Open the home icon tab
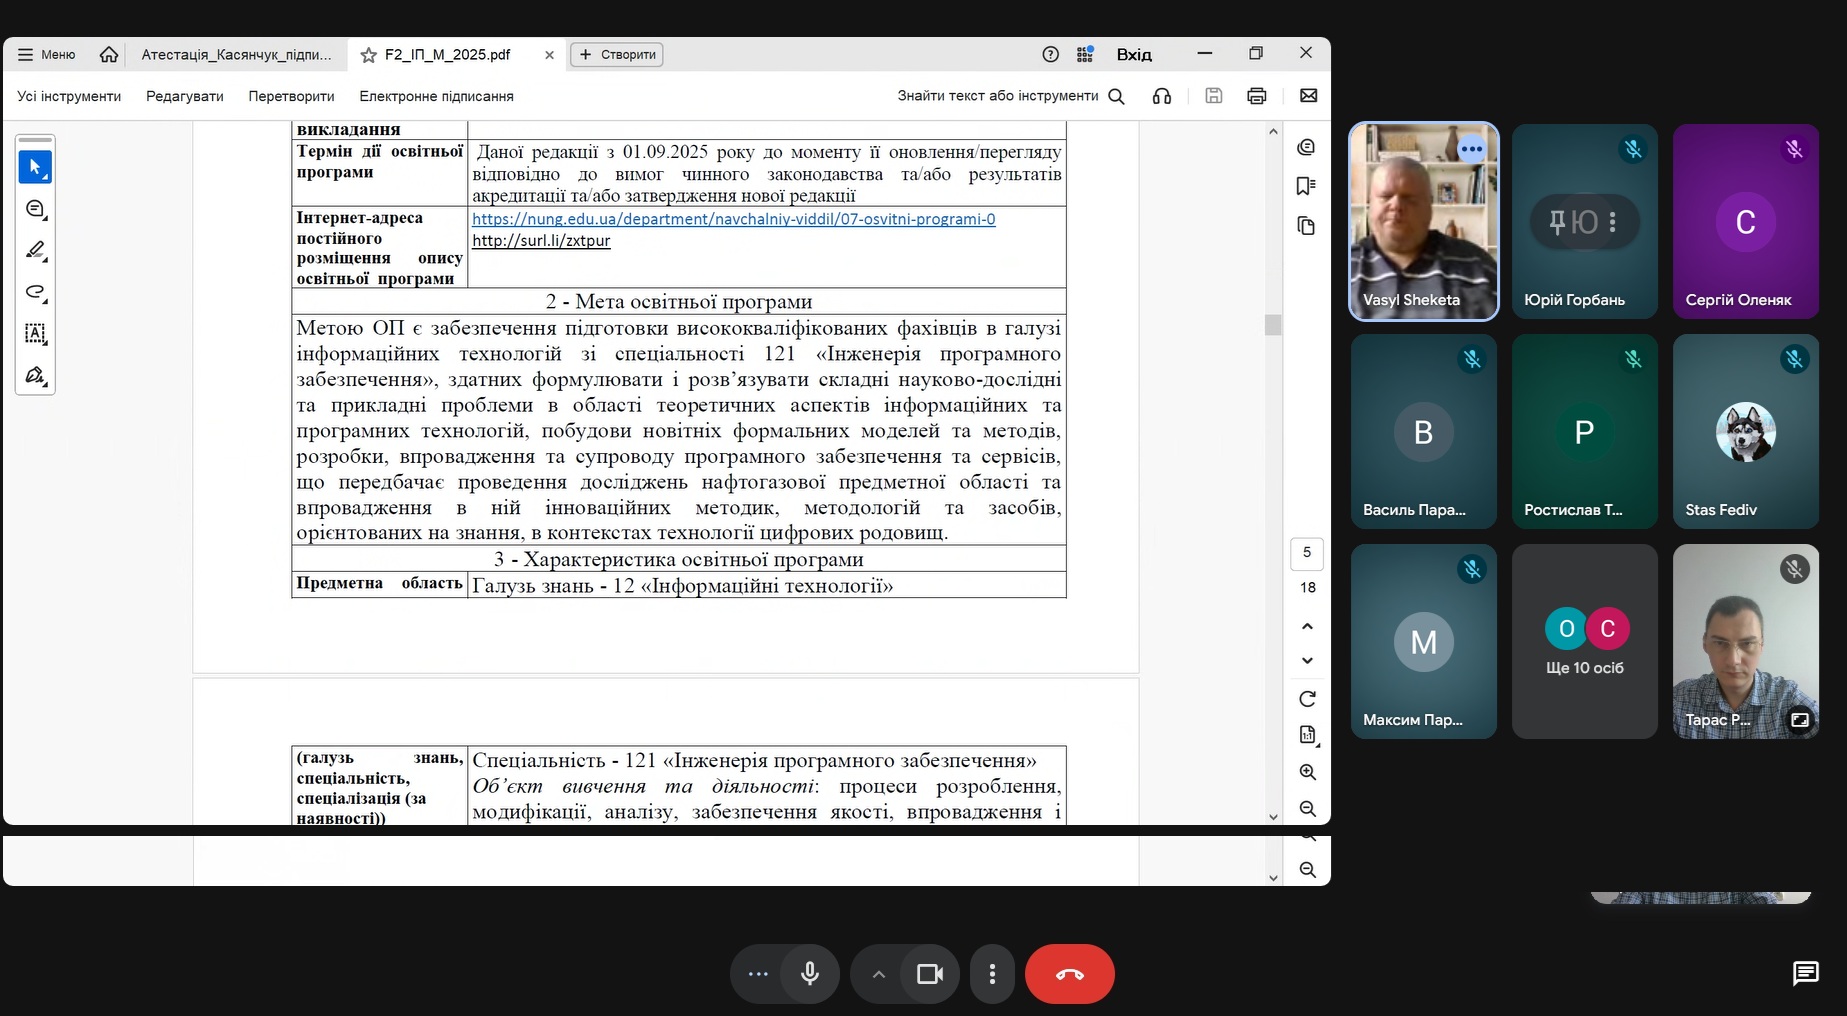The image size is (1847, 1016). 109,54
